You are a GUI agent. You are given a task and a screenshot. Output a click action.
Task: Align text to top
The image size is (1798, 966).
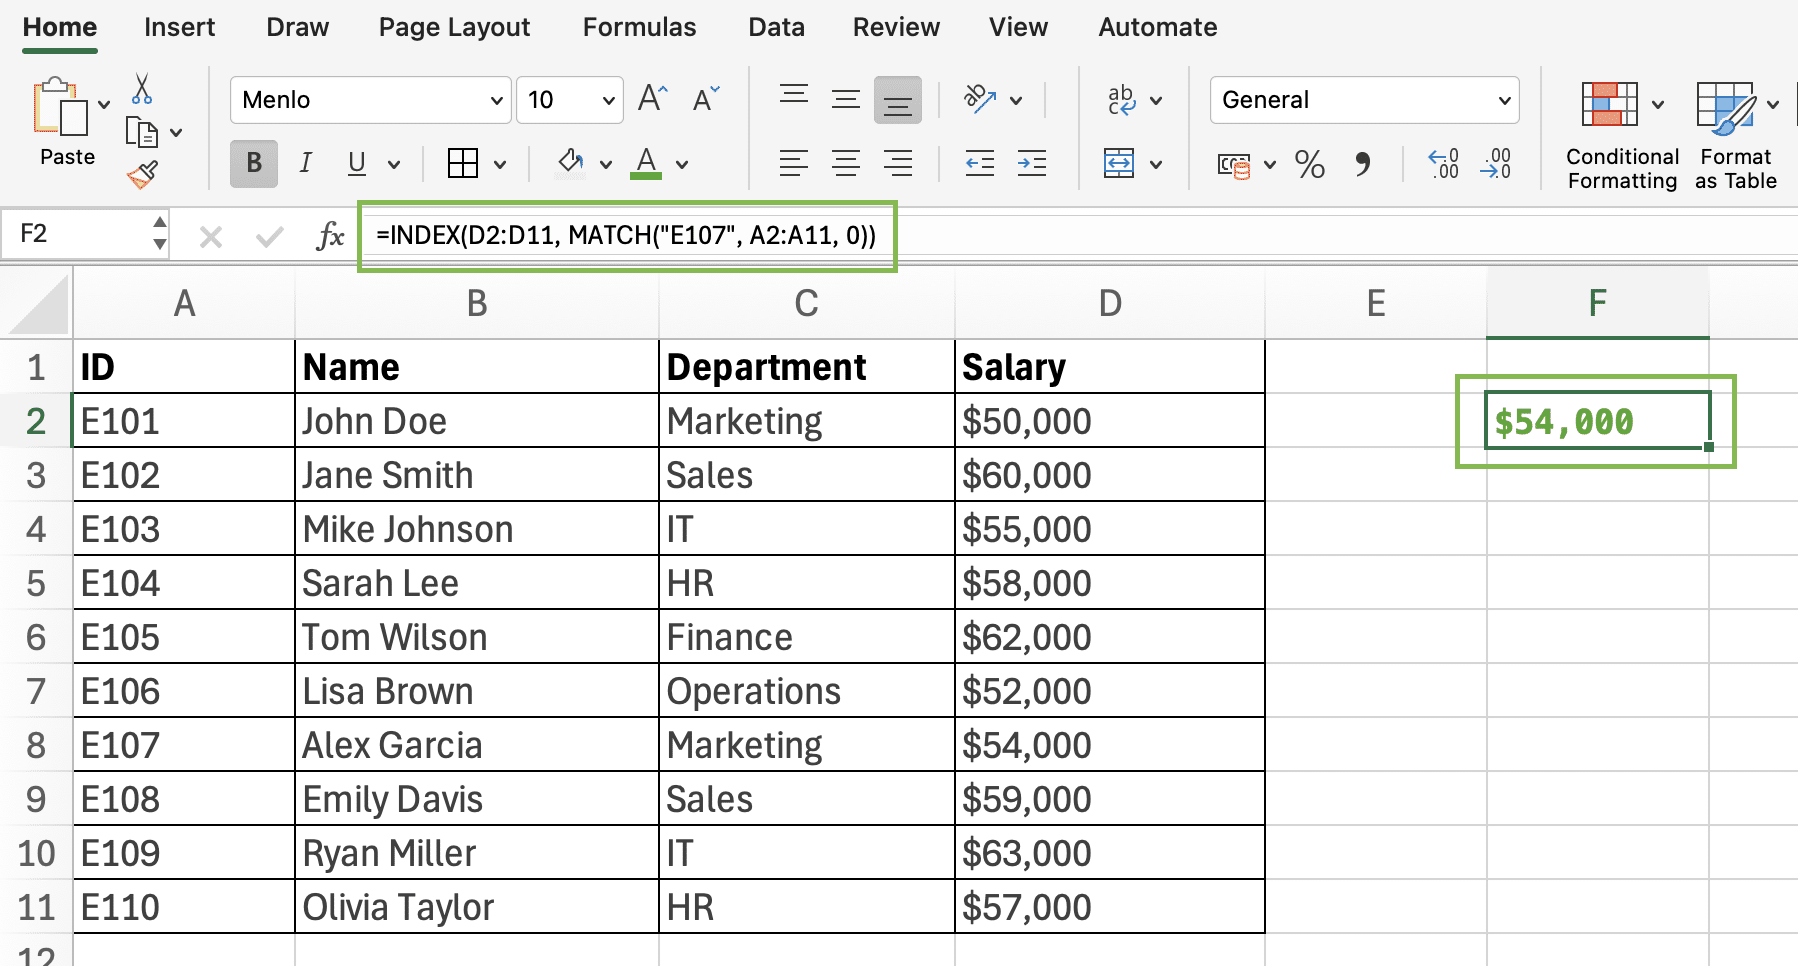coord(794,97)
